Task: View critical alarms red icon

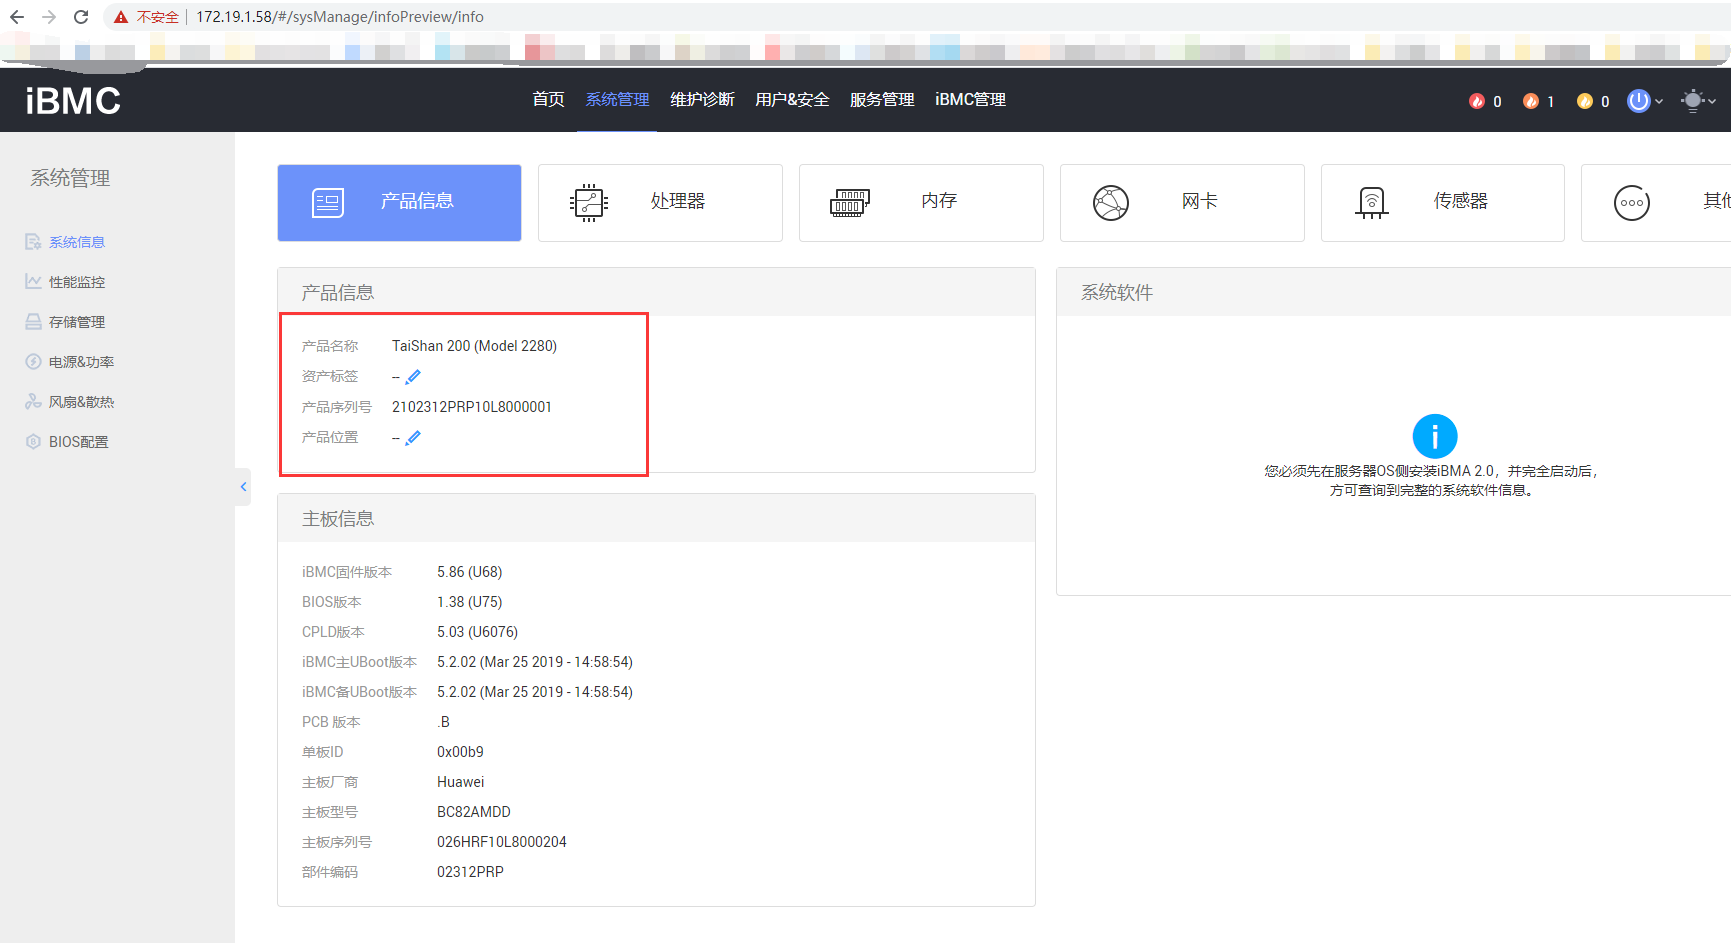Action: click(x=1477, y=101)
